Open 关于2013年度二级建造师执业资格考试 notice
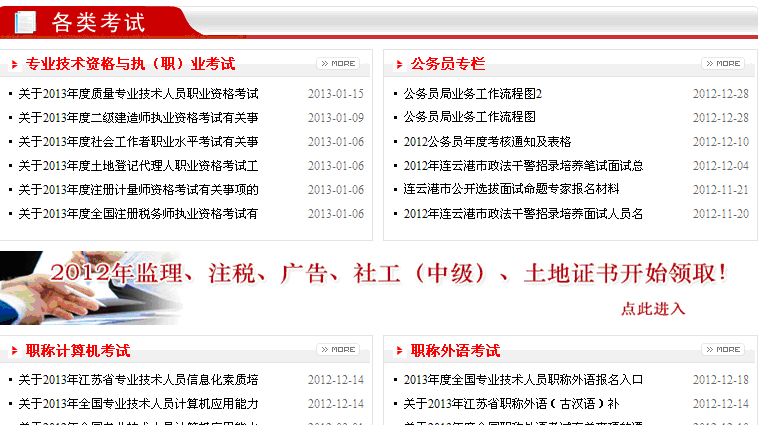 pyautogui.click(x=138, y=118)
